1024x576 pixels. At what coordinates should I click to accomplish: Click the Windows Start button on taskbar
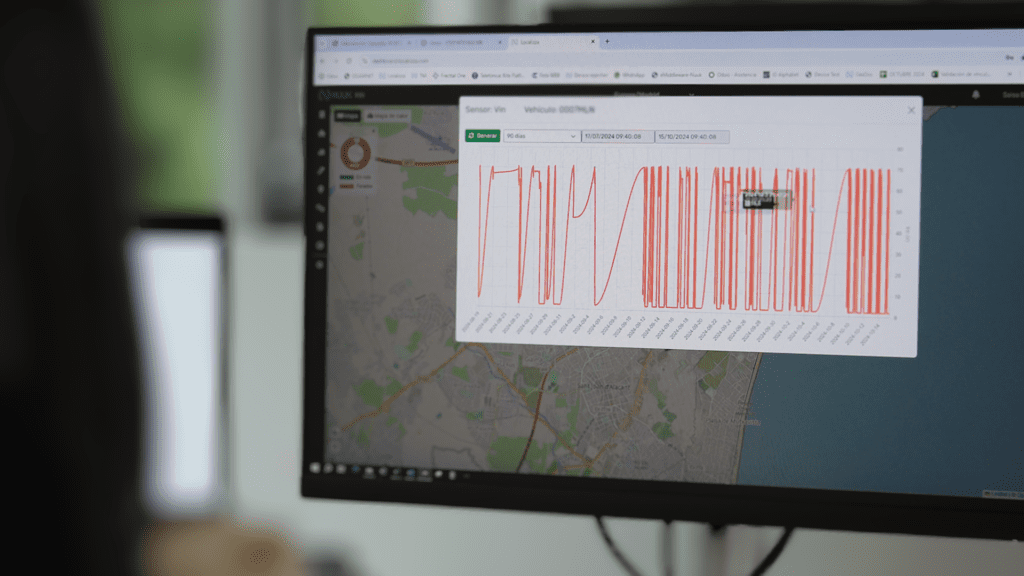click(314, 467)
